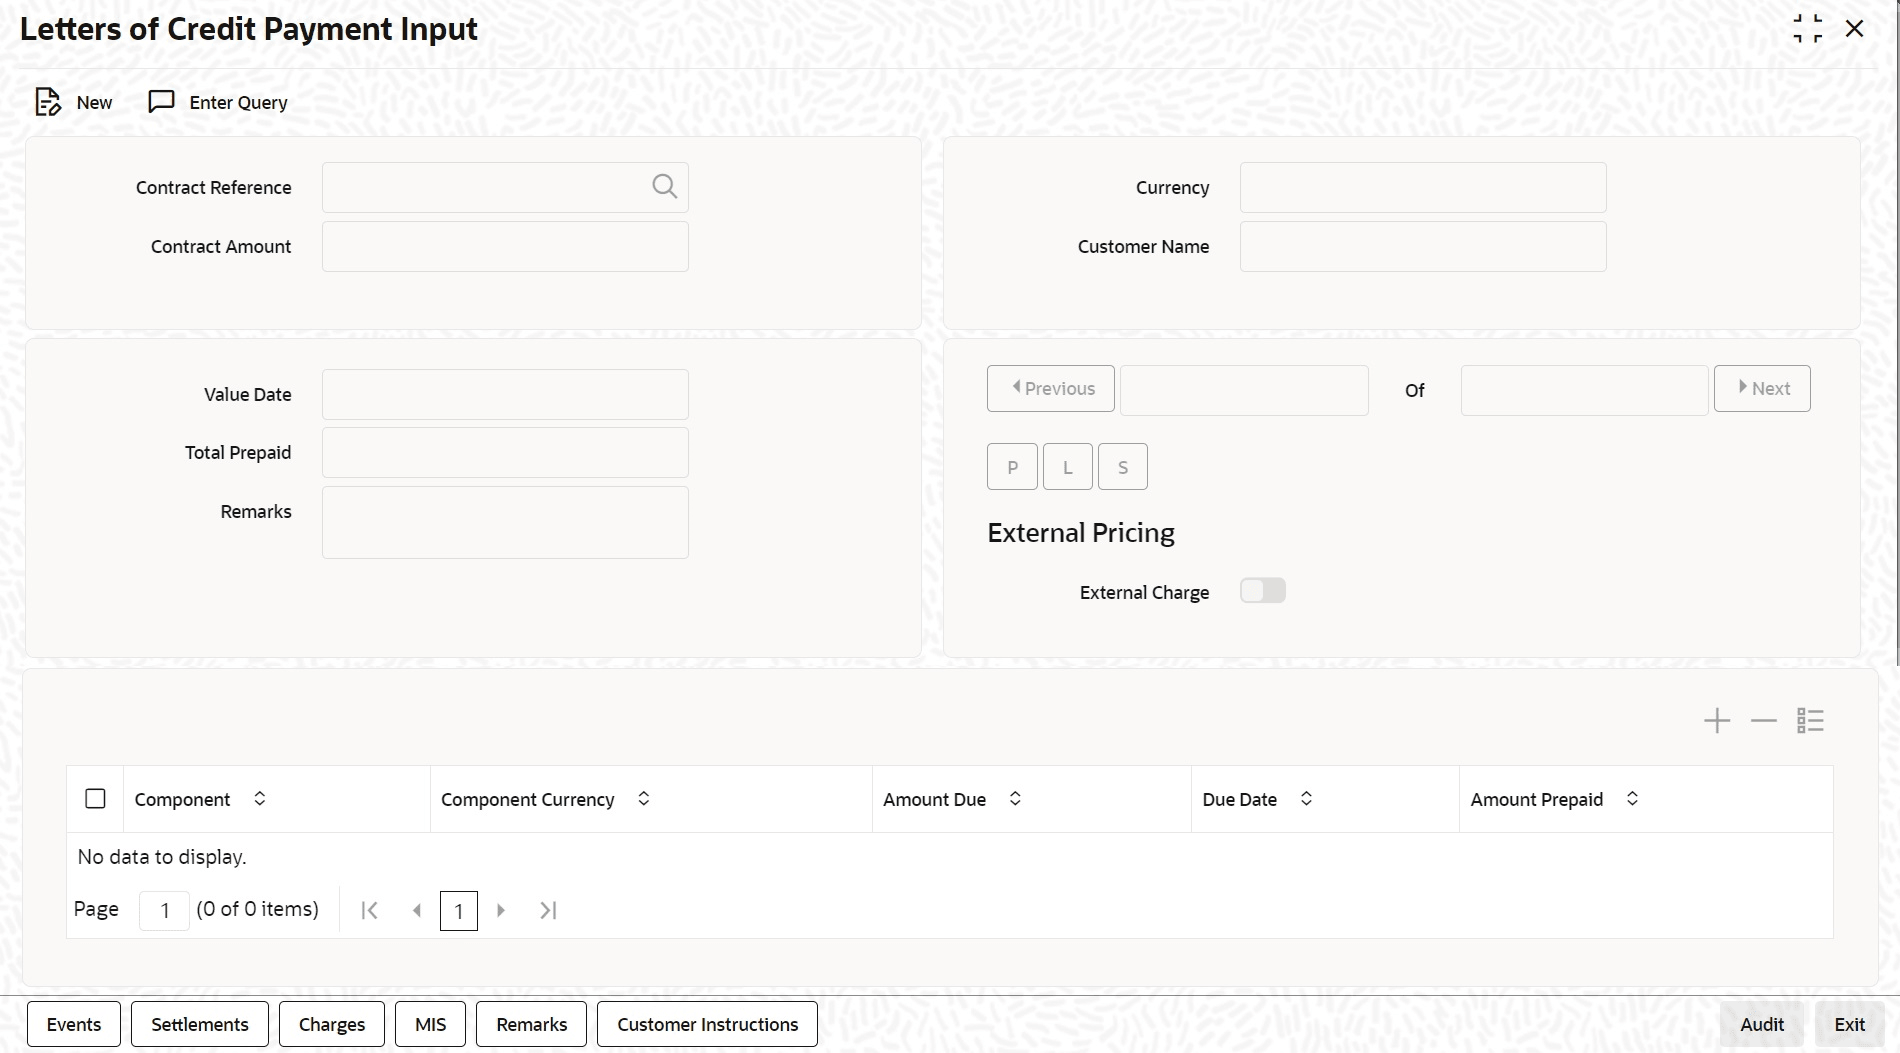Focus the Value Date field
1900x1053 pixels.
point(505,394)
